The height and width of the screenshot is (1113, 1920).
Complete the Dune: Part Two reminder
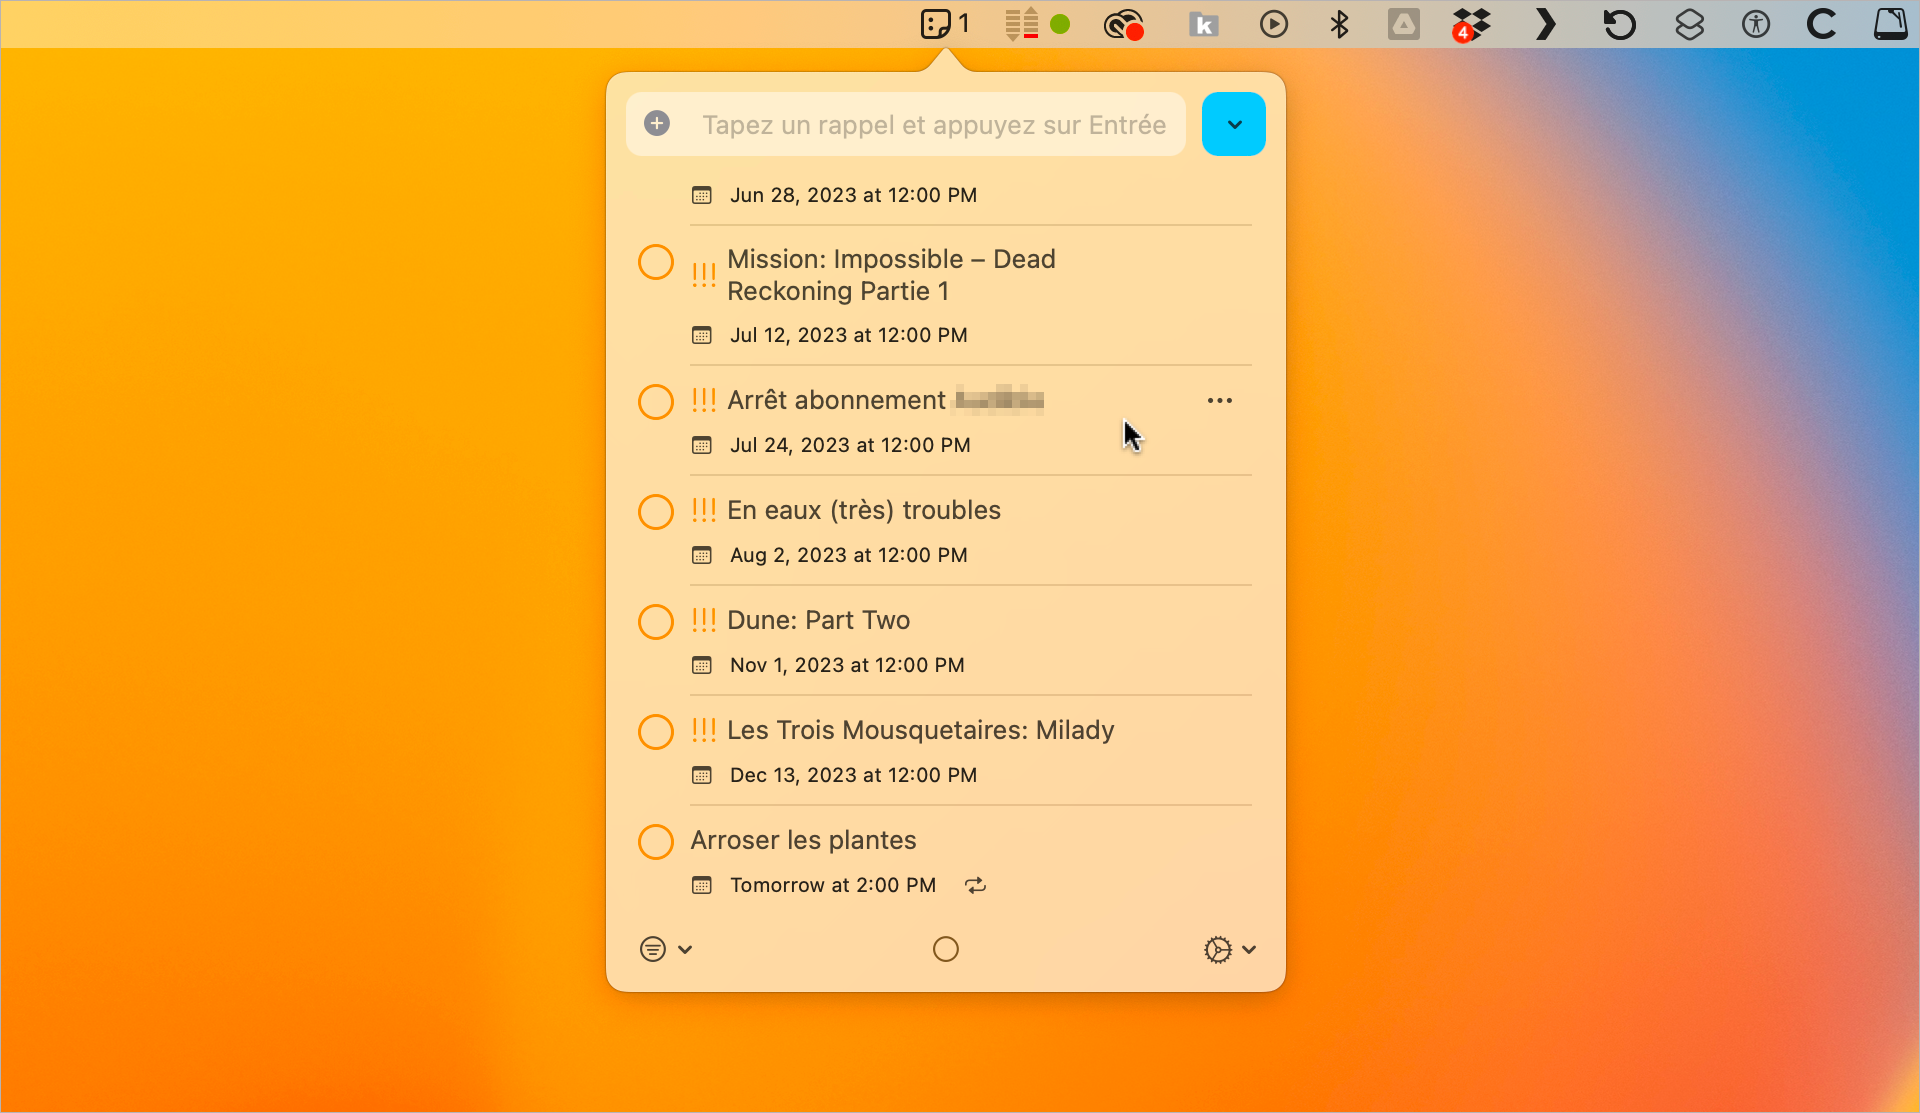point(656,621)
